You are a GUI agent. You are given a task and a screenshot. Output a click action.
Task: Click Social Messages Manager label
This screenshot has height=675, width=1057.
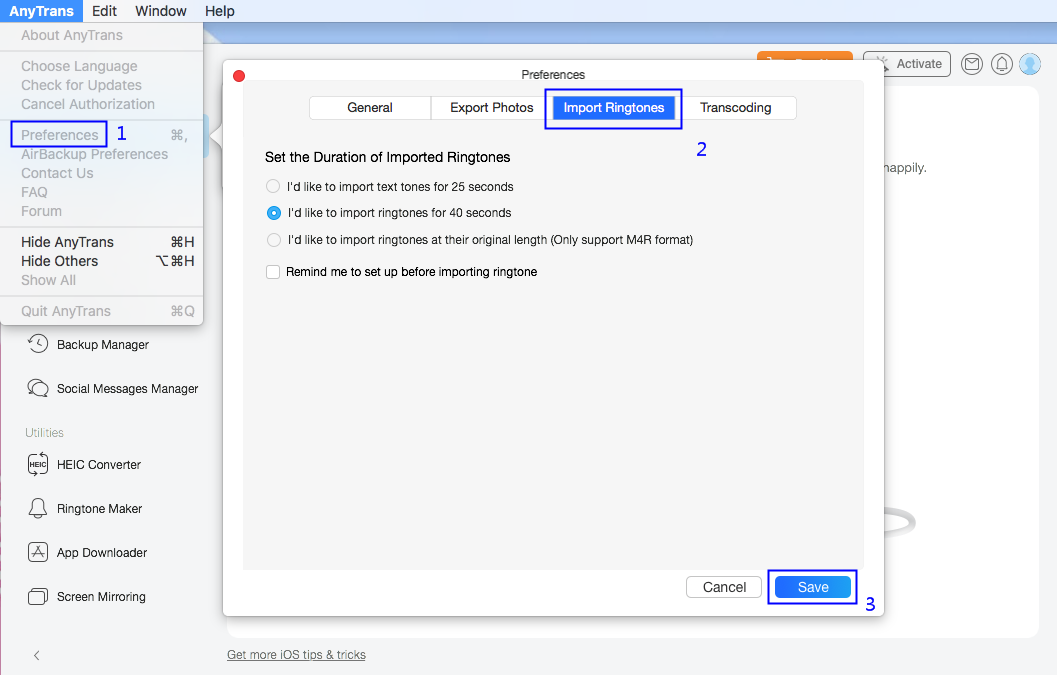127,388
